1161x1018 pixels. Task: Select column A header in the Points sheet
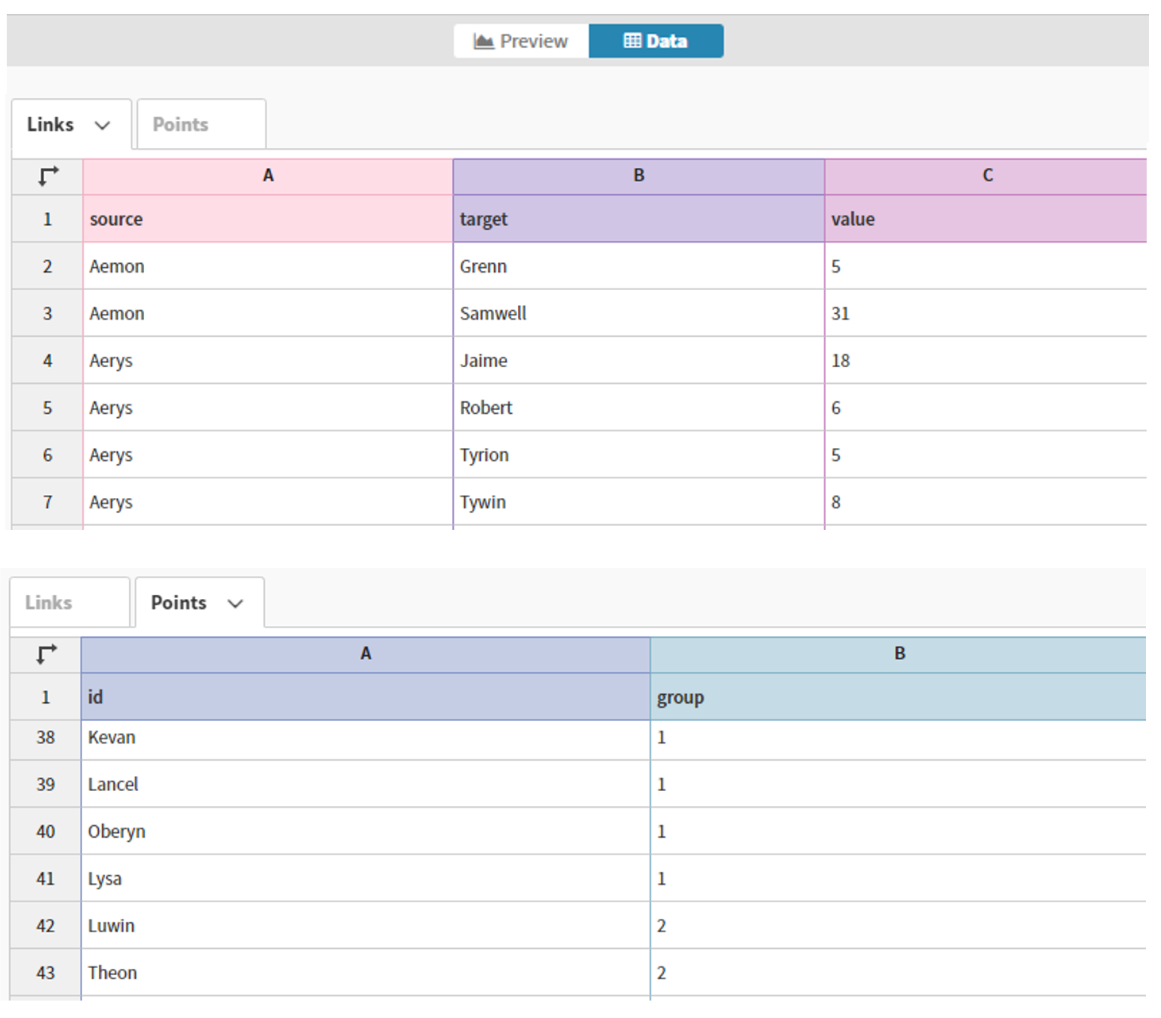366,654
